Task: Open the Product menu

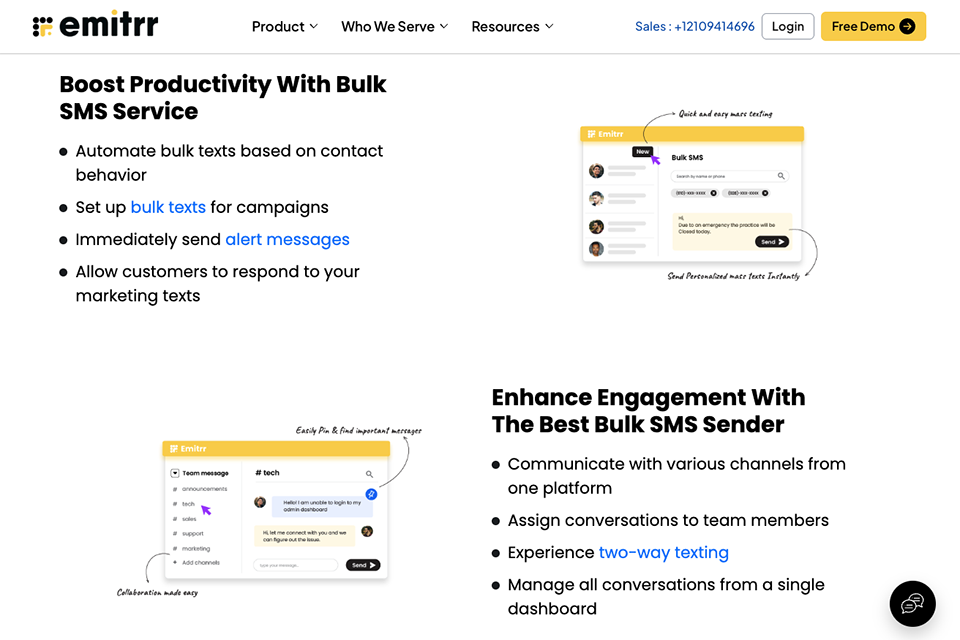Action: click(285, 26)
